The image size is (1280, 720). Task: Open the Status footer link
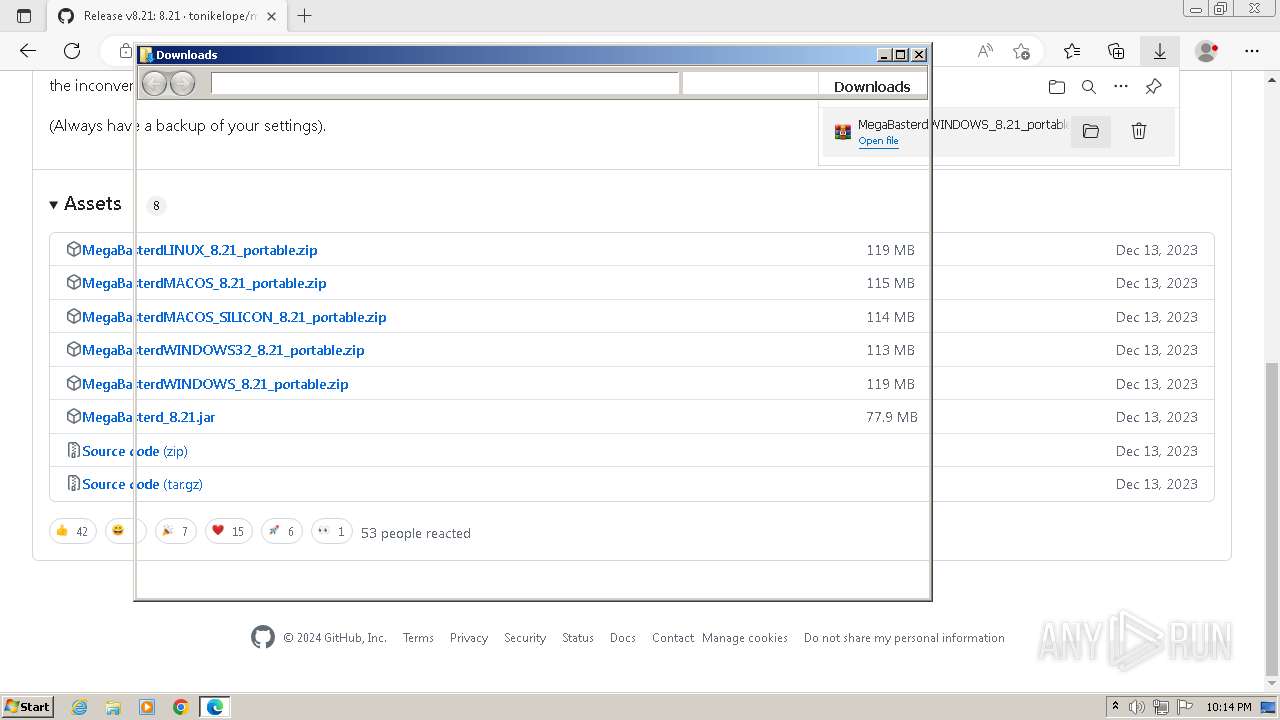578,638
